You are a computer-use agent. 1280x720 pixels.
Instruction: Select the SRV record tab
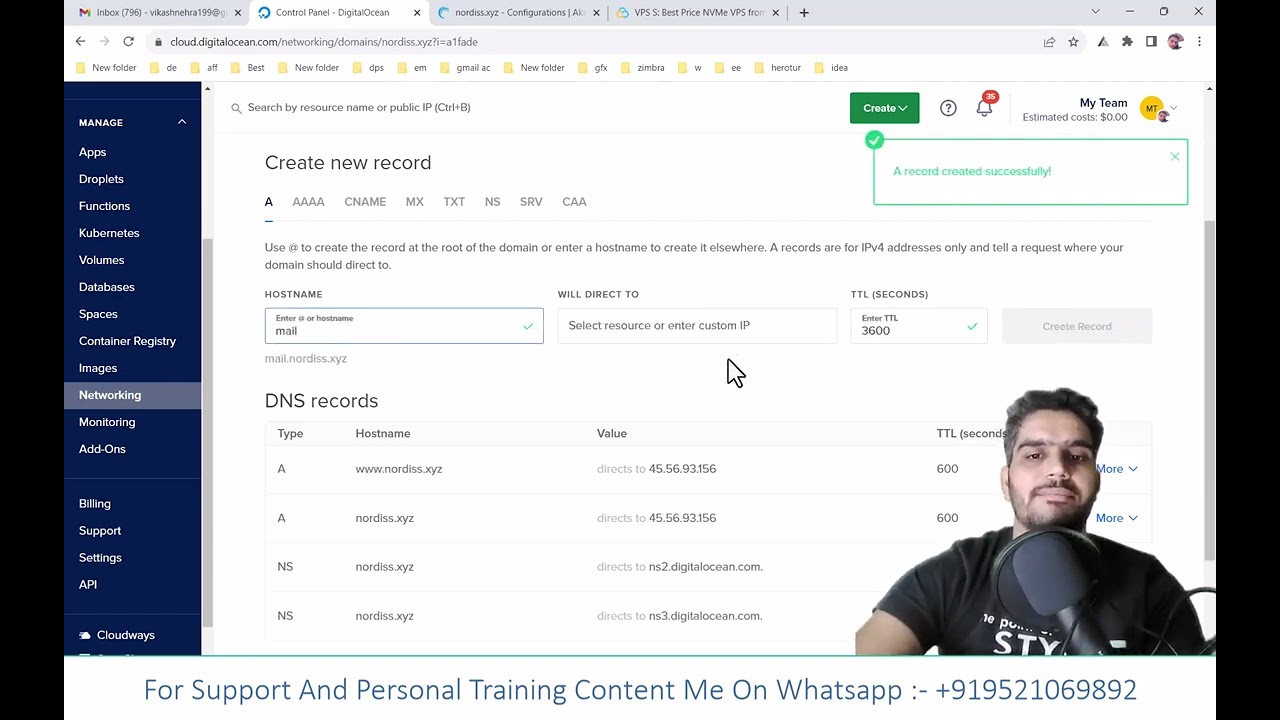pos(531,202)
